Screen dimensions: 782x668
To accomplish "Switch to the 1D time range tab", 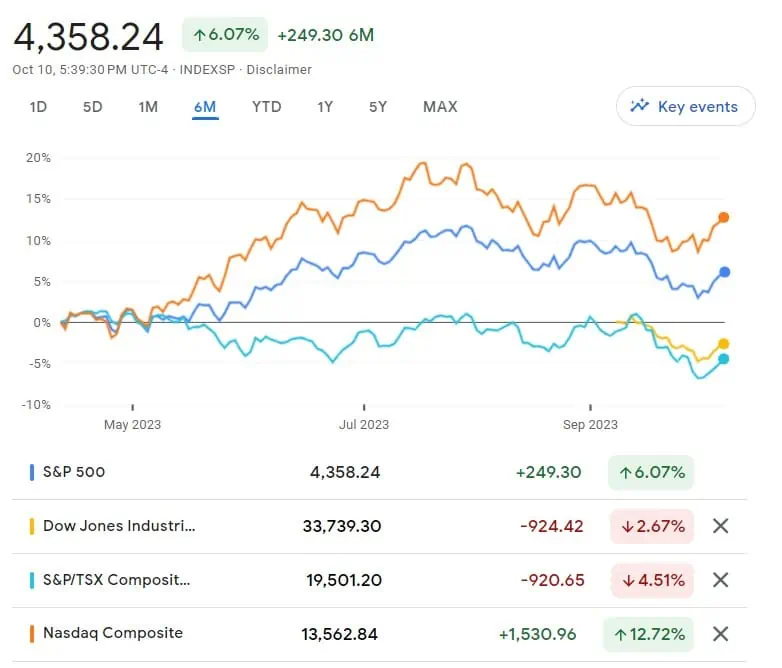I will [38, 107].
